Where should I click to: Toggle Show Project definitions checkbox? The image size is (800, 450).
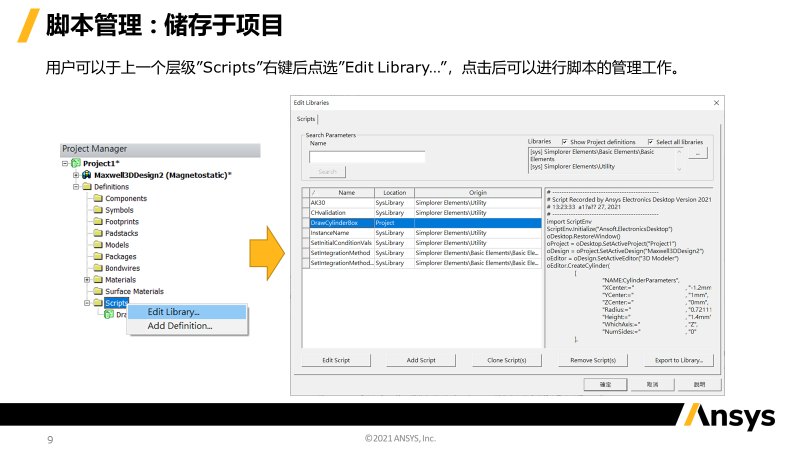coord(565,142)
